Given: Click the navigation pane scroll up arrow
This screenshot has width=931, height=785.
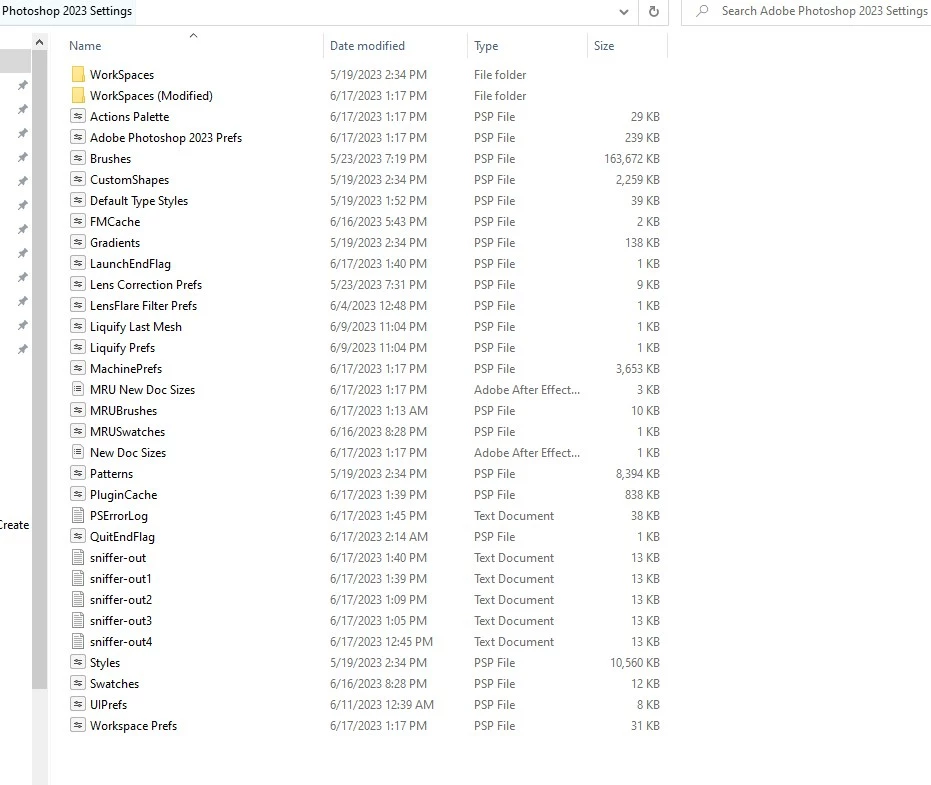Looking at the screenshot, I should click(x=39, y=42).
